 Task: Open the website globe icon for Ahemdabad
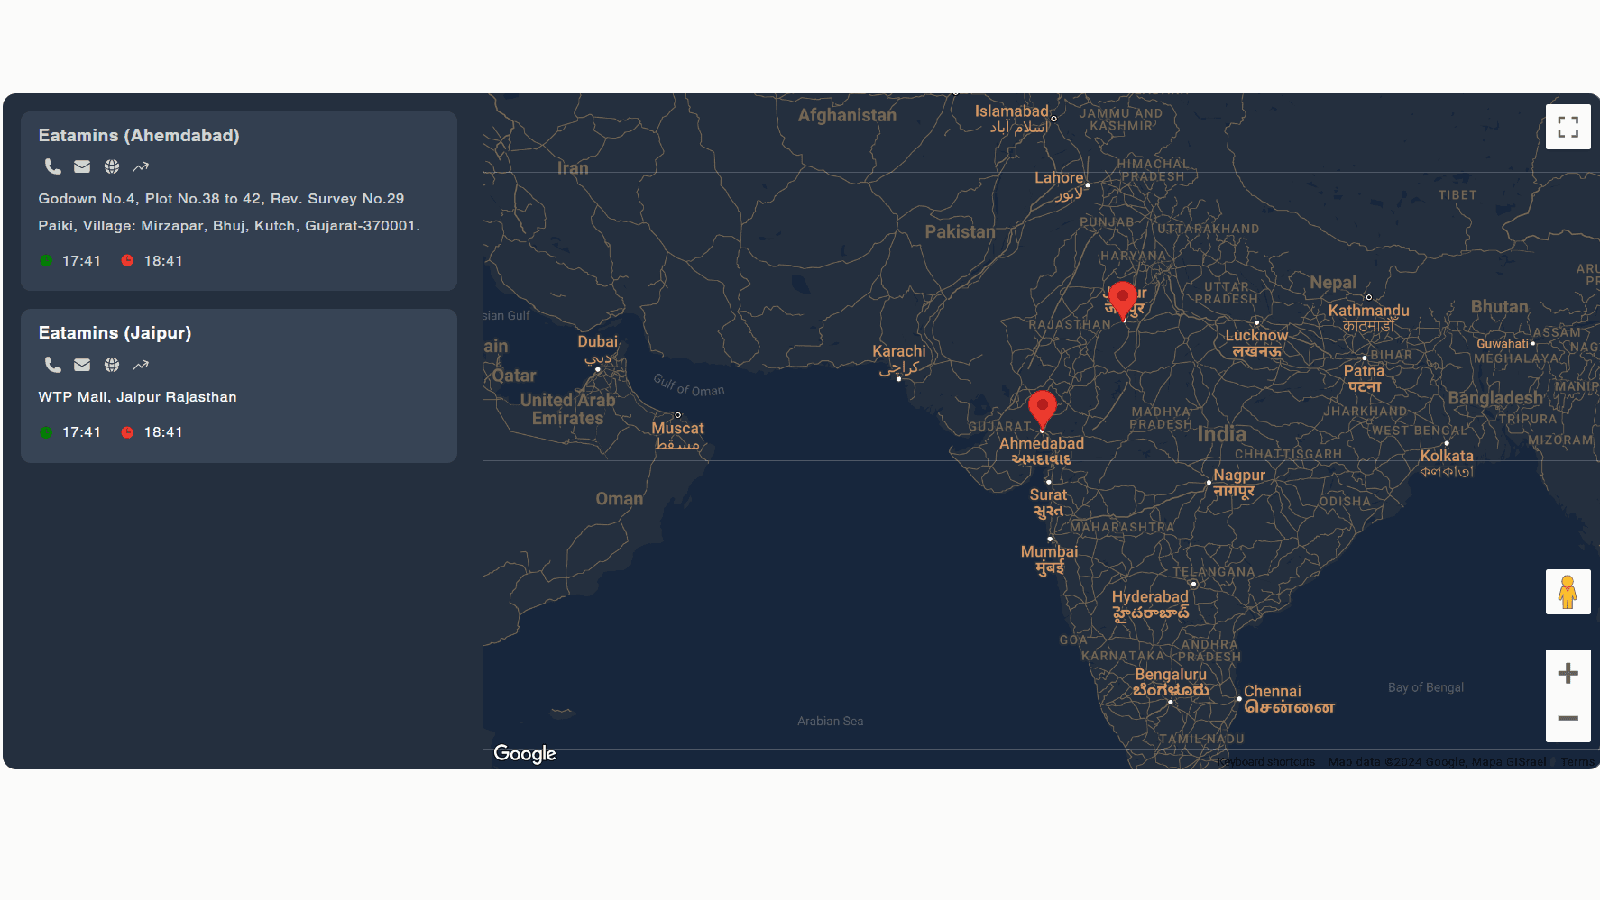[x=112, y=167]
